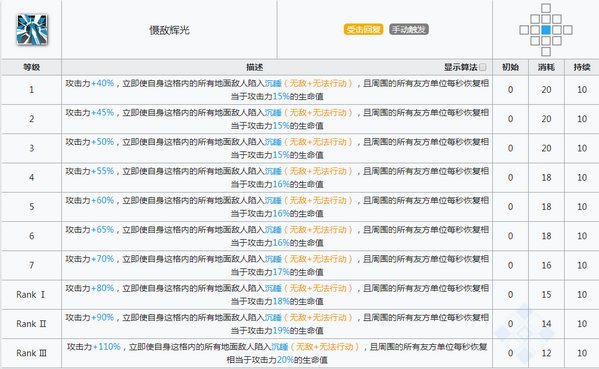
Task: Click the cost 16 in level 7 row
Action: pos(546,265)
